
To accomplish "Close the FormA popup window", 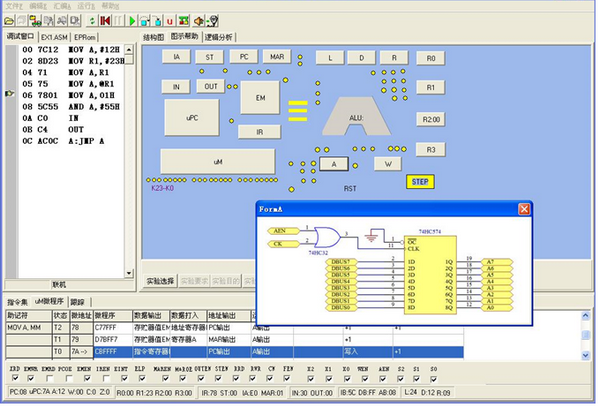I will [523, 210].
